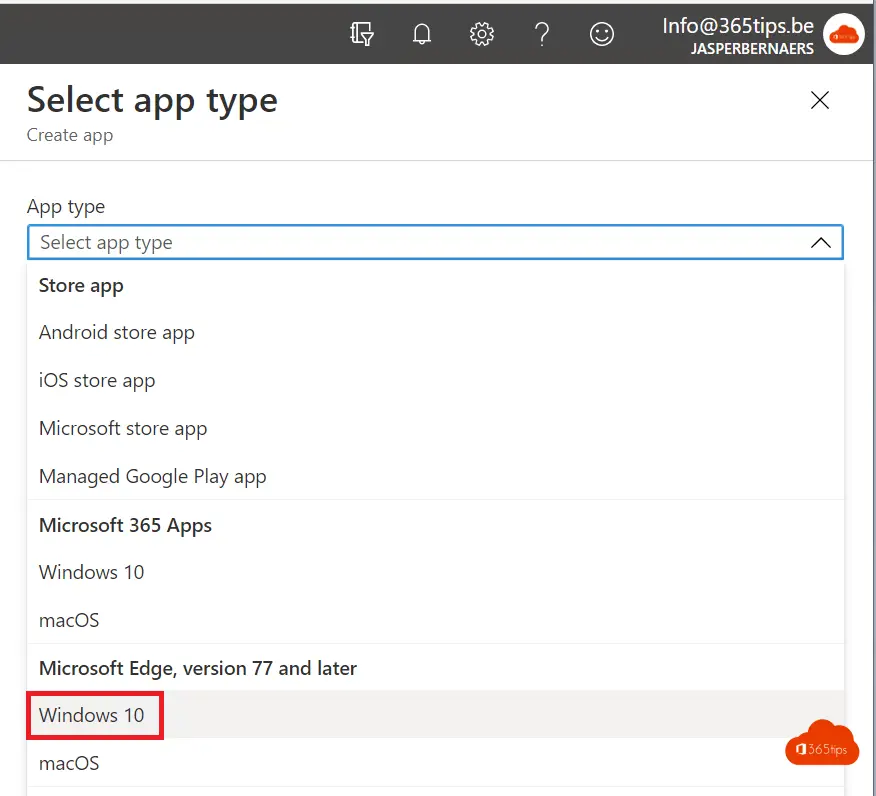Open the portal settings gear
Screen dimensions: 876x796
pos(482,34)
